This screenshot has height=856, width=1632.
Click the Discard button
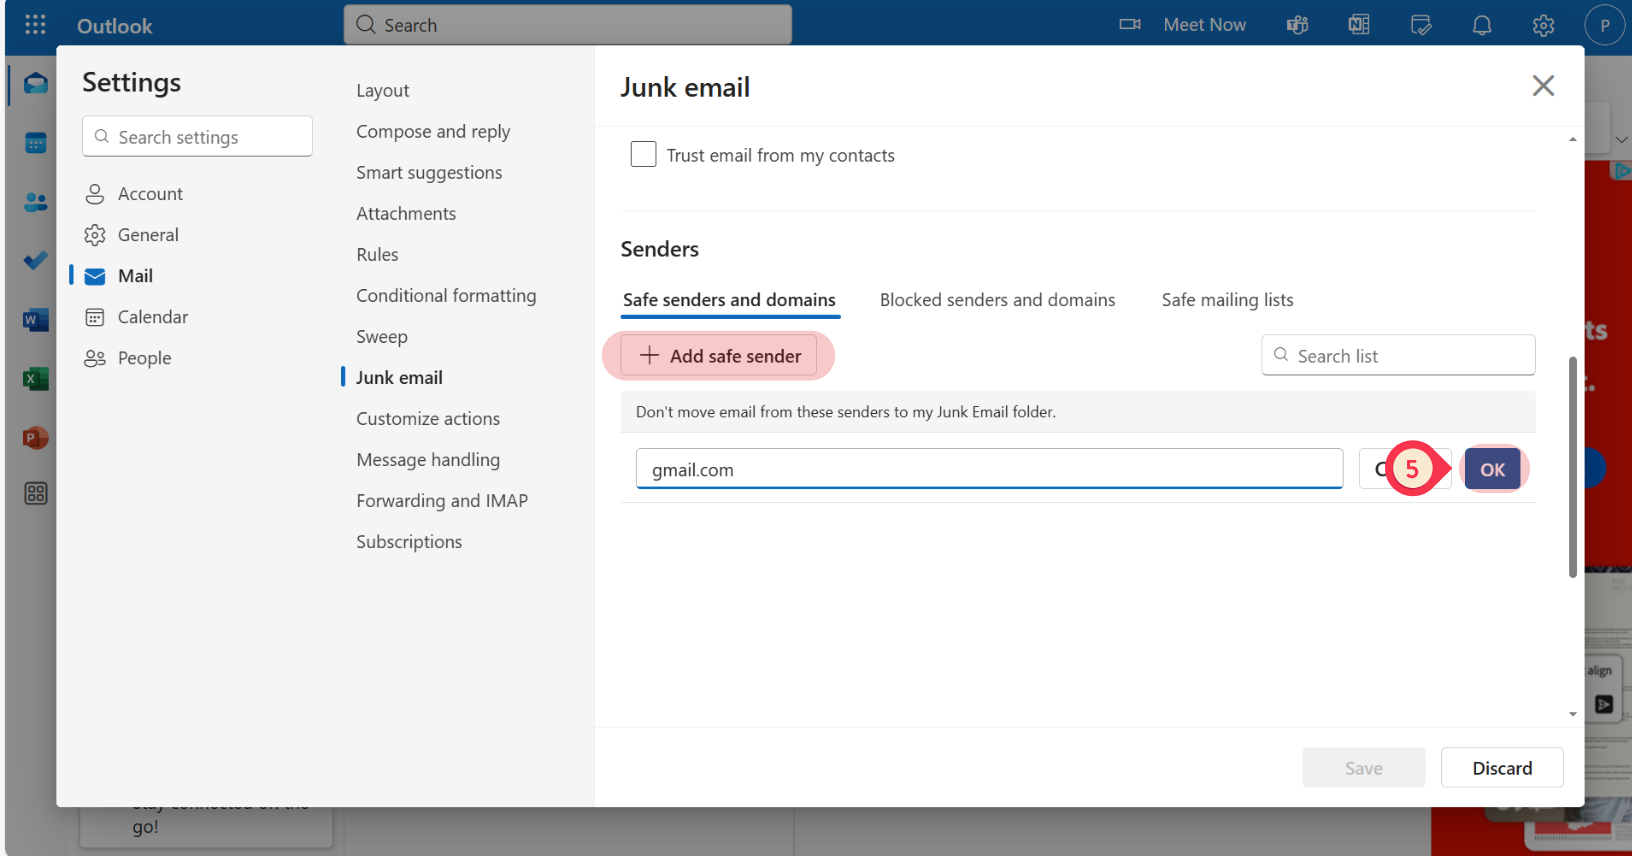tap(1502, 767)
